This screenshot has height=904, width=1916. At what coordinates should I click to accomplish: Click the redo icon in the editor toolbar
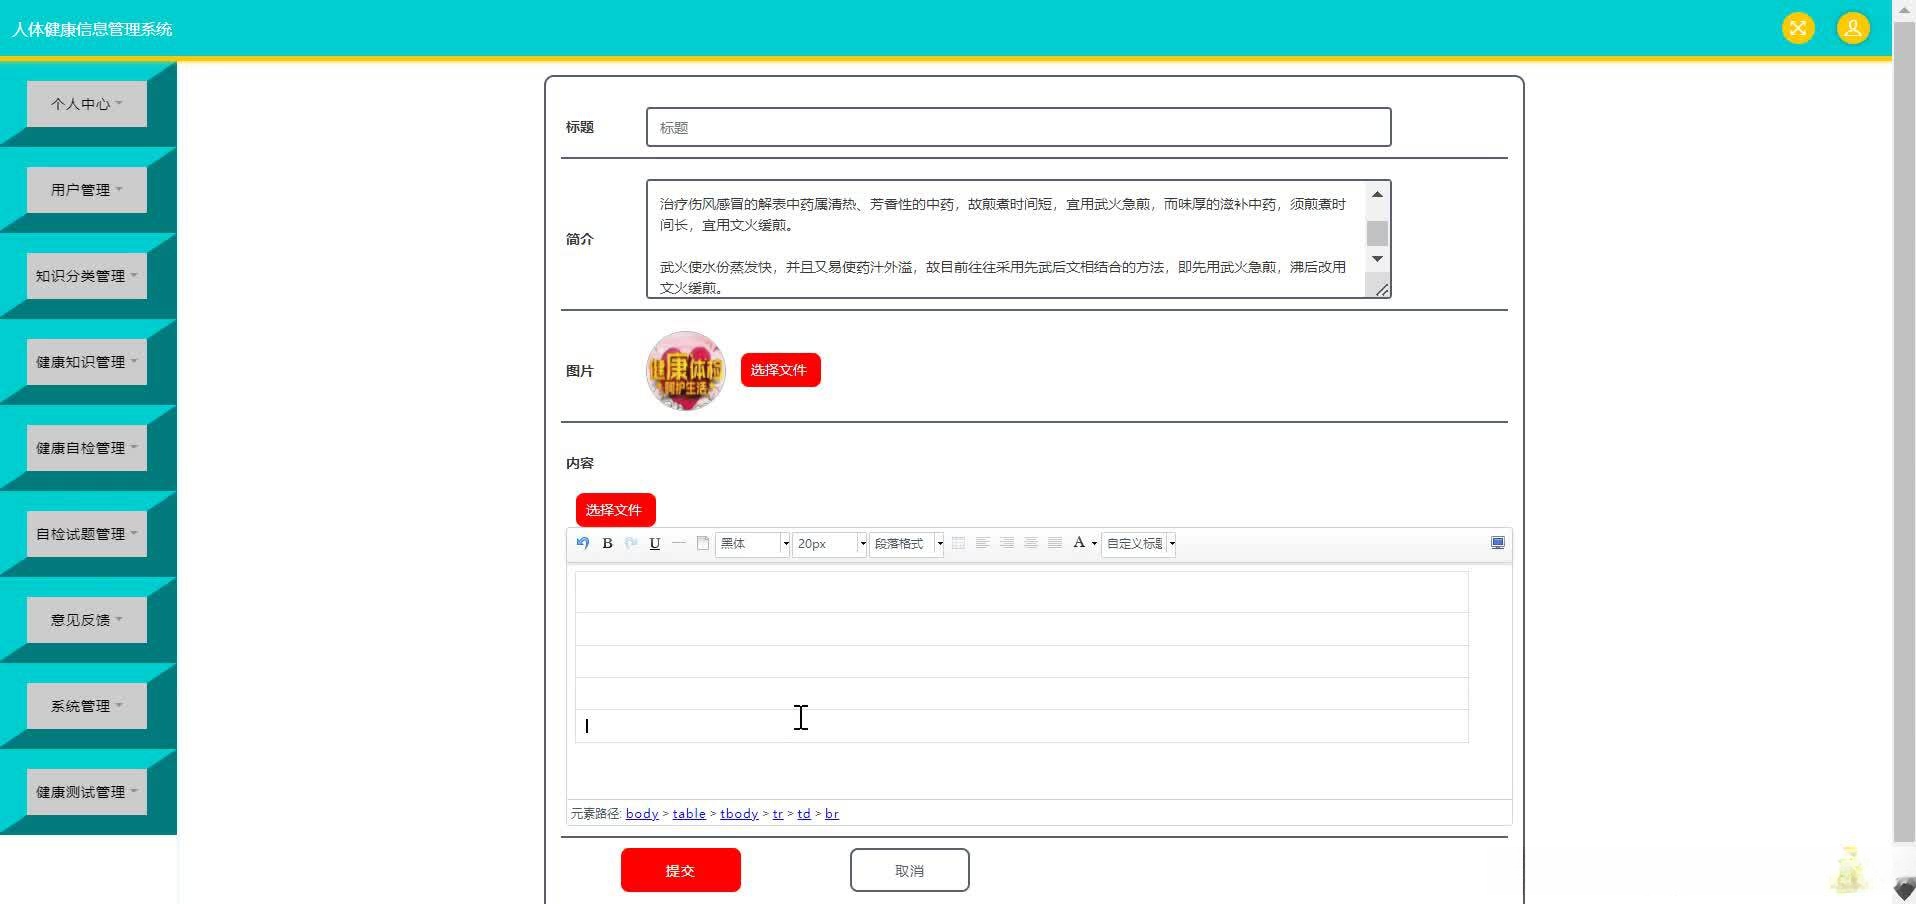[x=631, y=543]
